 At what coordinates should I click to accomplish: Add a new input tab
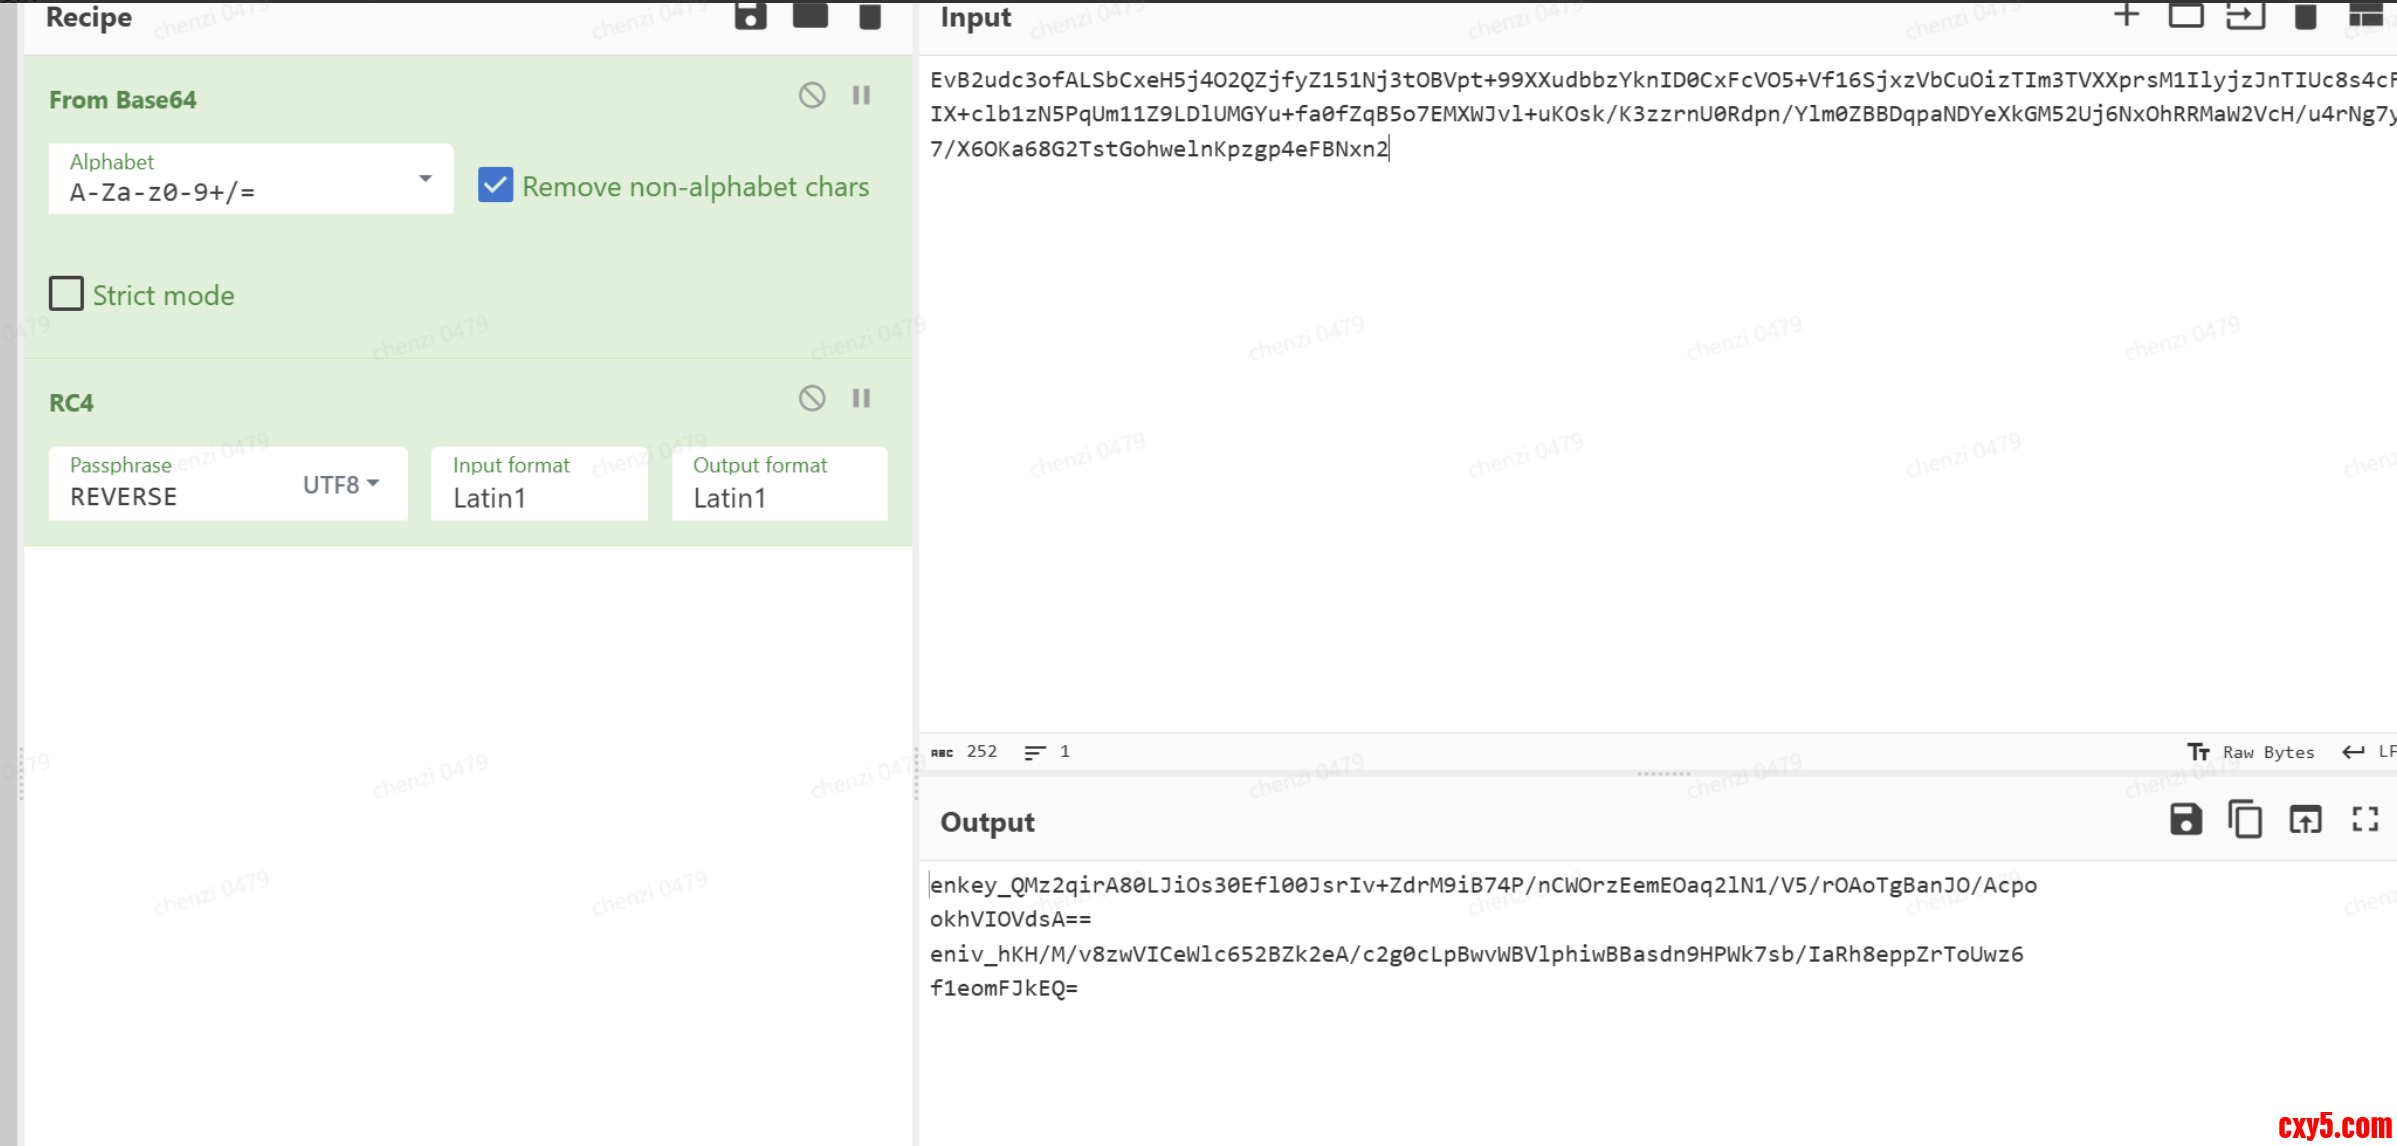point(2126,15)
